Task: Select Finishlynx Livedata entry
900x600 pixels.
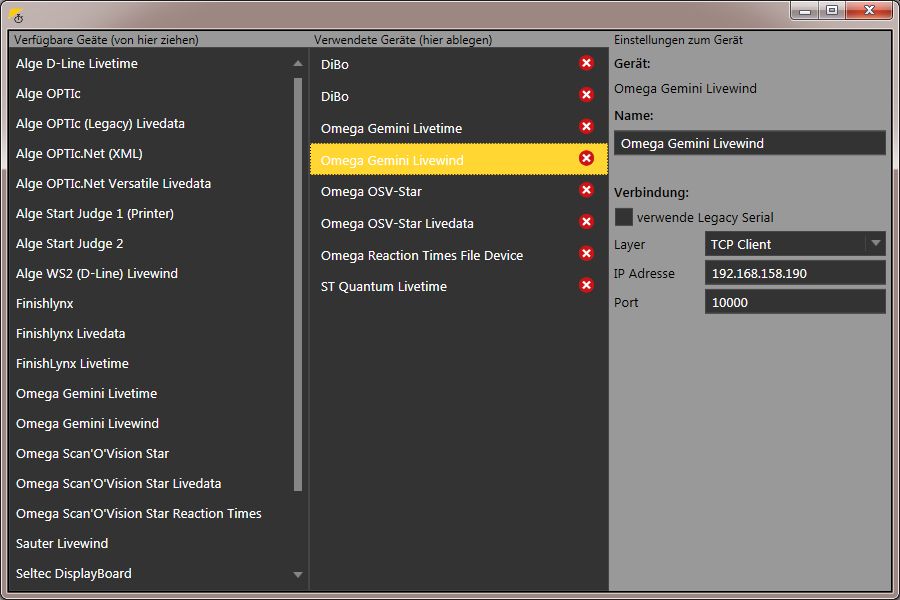Action: pyautogui.click(x=71, y=334)
